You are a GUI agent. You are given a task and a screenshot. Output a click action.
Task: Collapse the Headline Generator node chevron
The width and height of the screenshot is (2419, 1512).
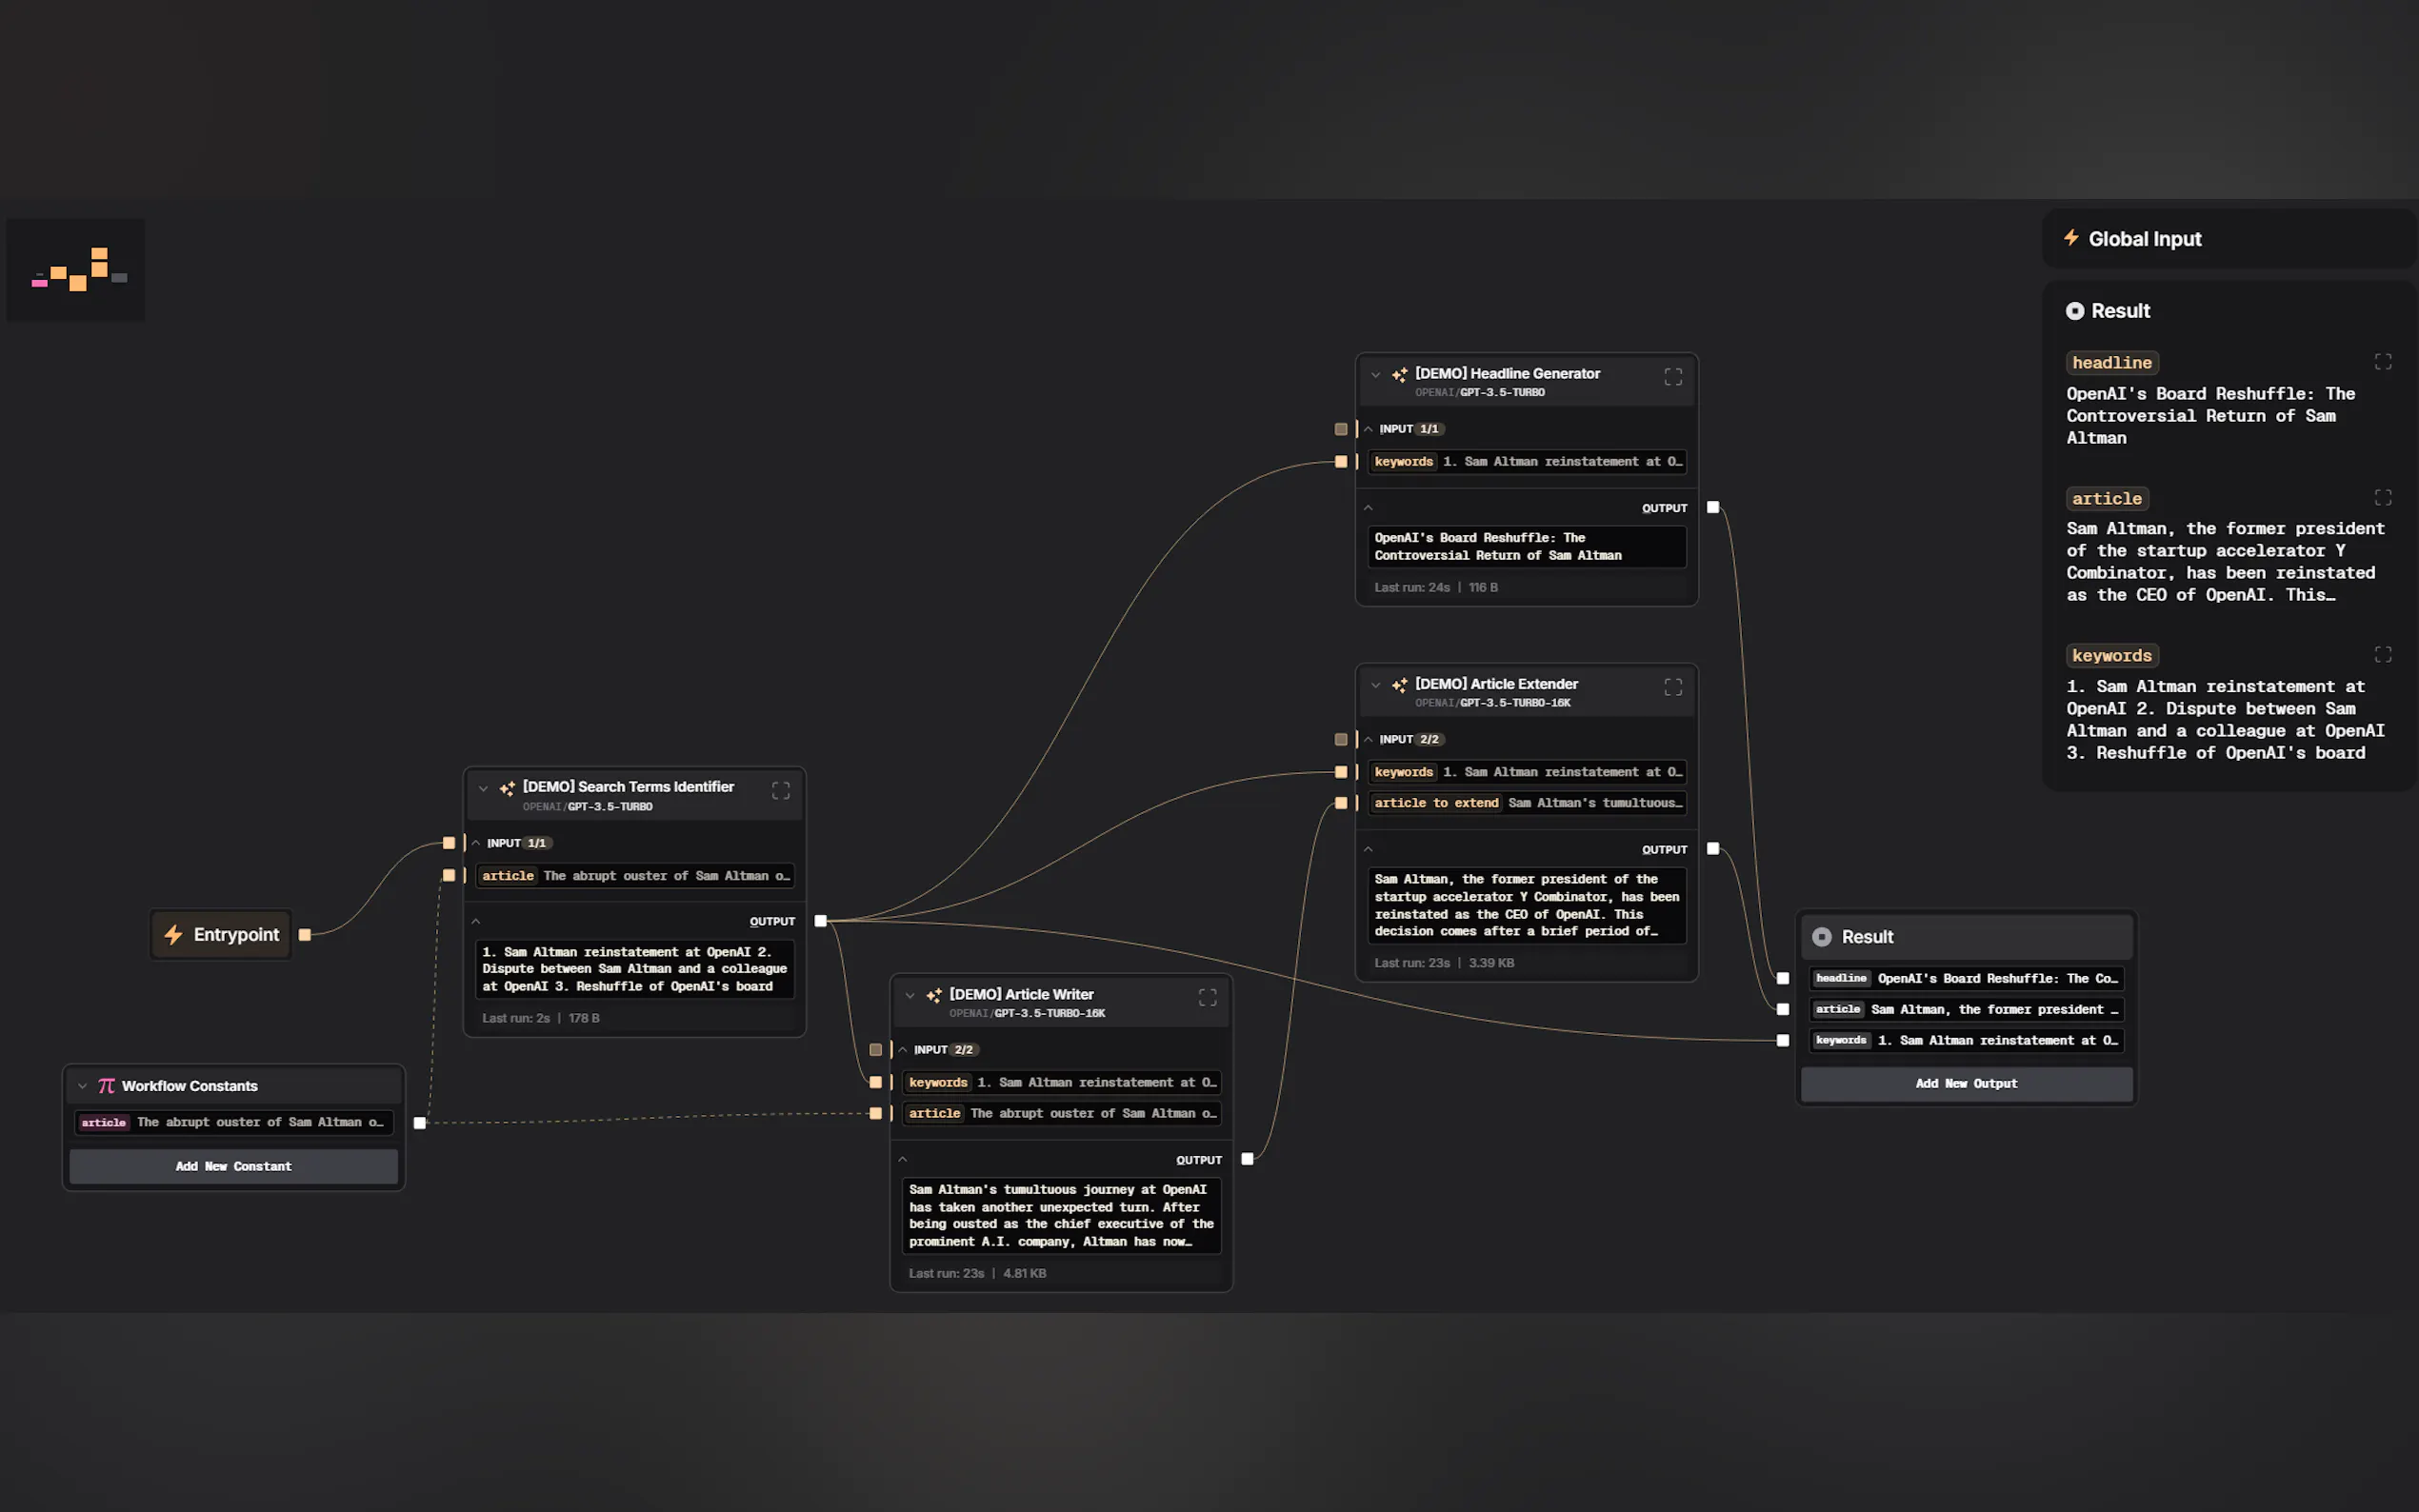click(1375, 375)
